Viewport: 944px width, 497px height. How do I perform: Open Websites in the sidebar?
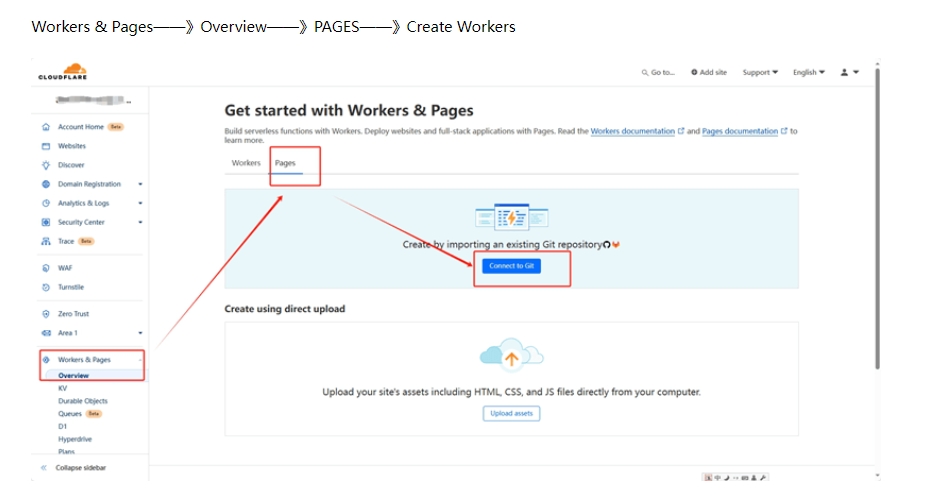point(72,146)
